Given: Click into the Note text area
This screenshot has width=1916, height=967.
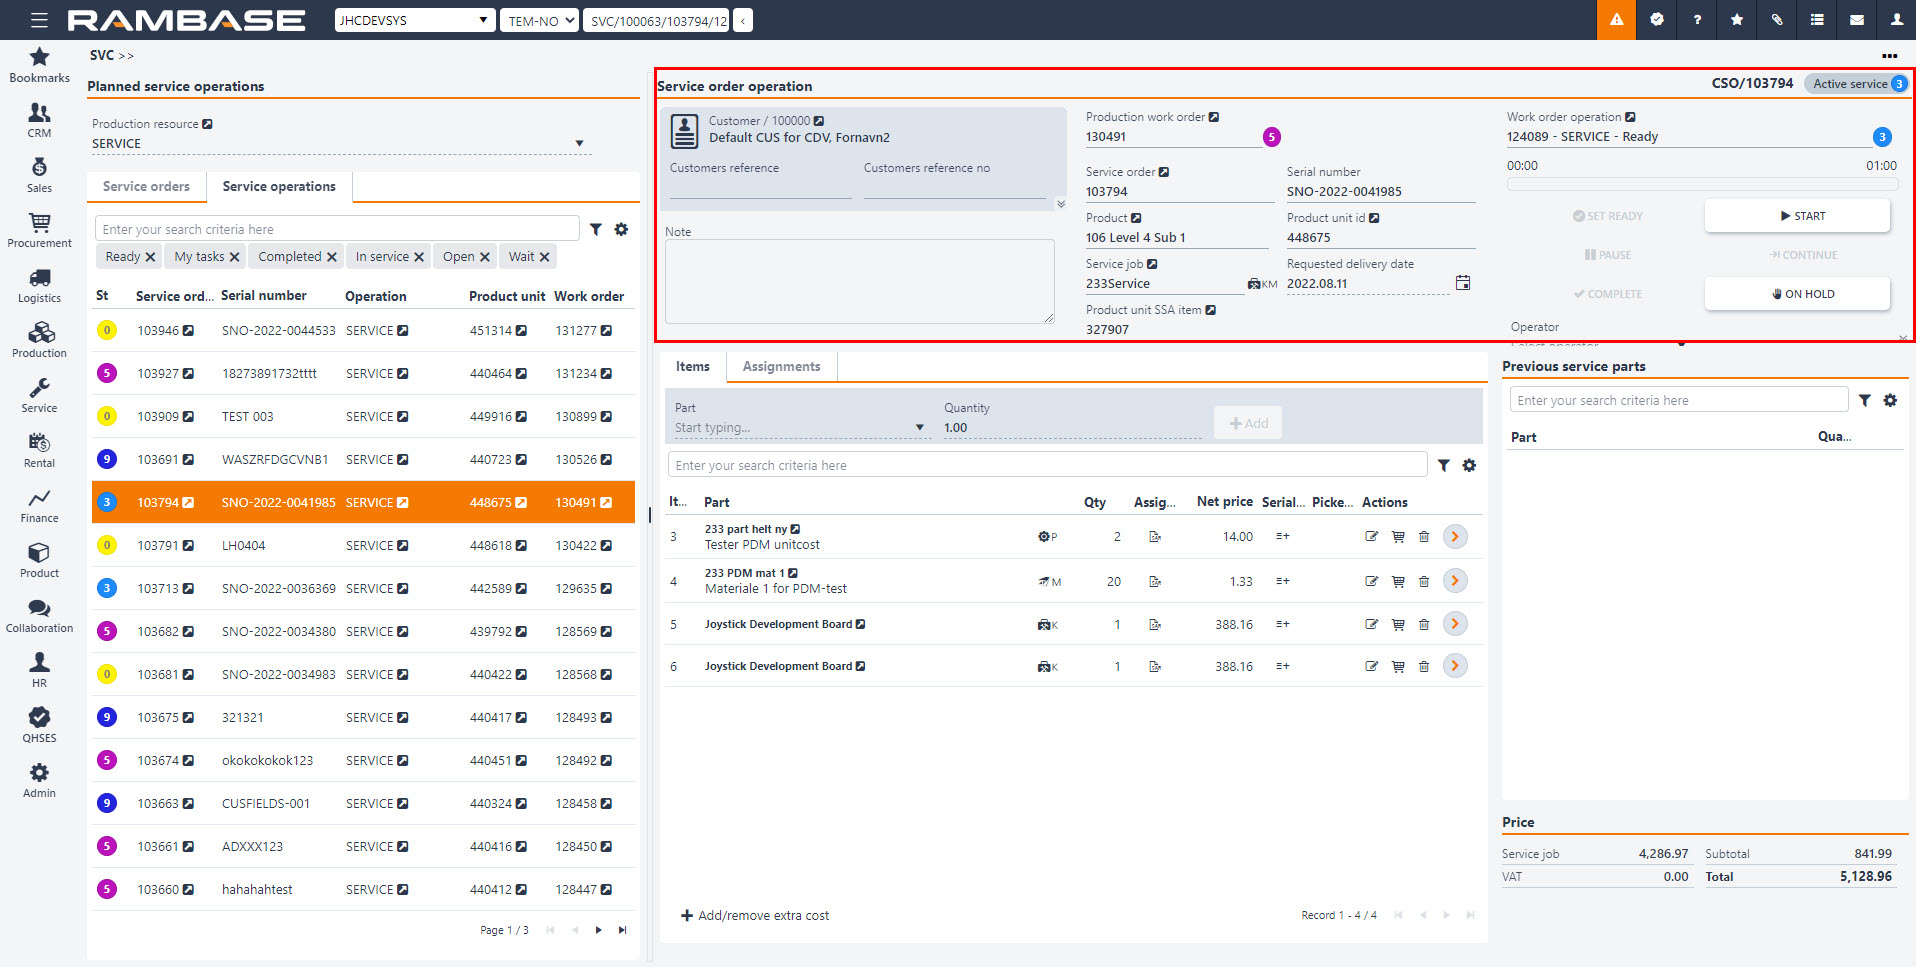Looking at the screenshot, I should tap(859, 281).
